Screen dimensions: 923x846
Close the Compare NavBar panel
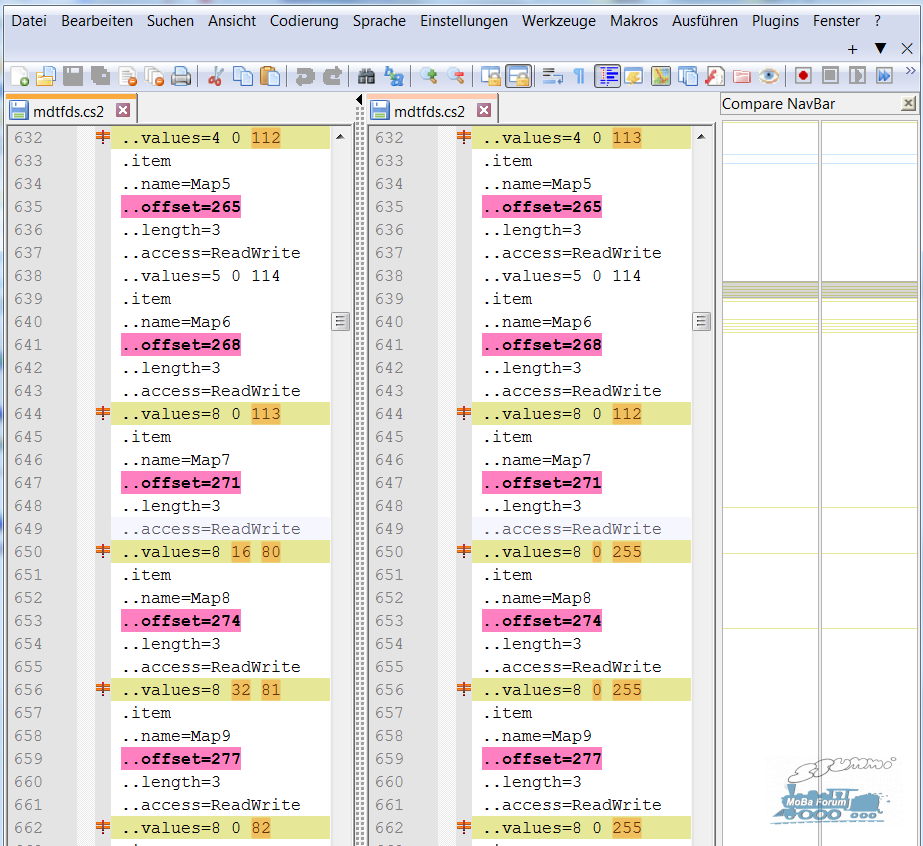908,104
